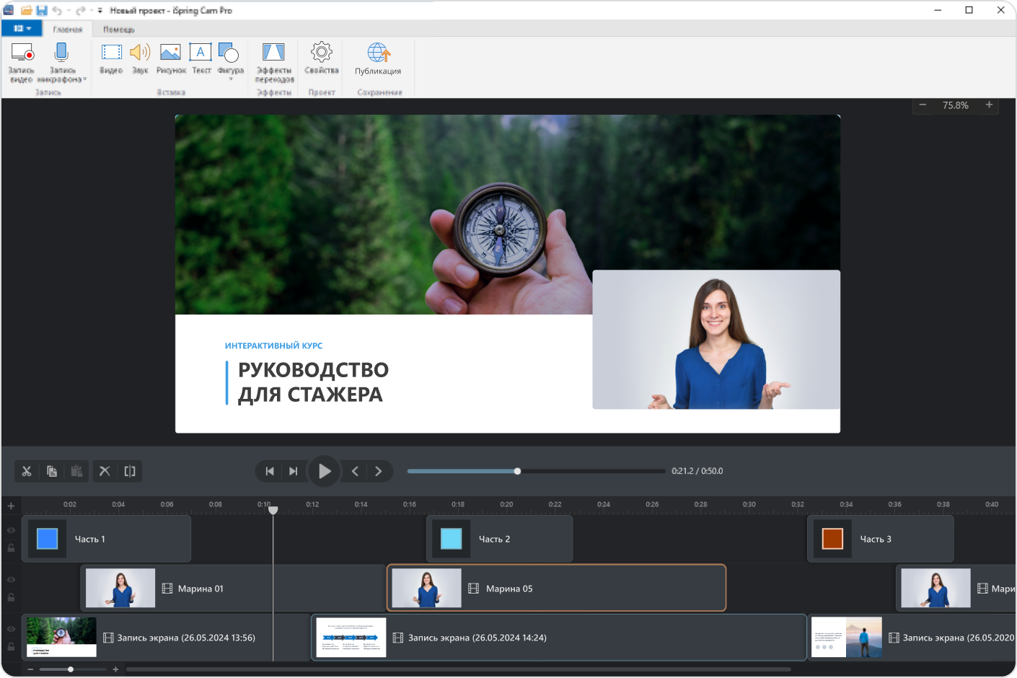Click the timeline playhead marker
The image size is (1017, 678).
pos(273,510)
